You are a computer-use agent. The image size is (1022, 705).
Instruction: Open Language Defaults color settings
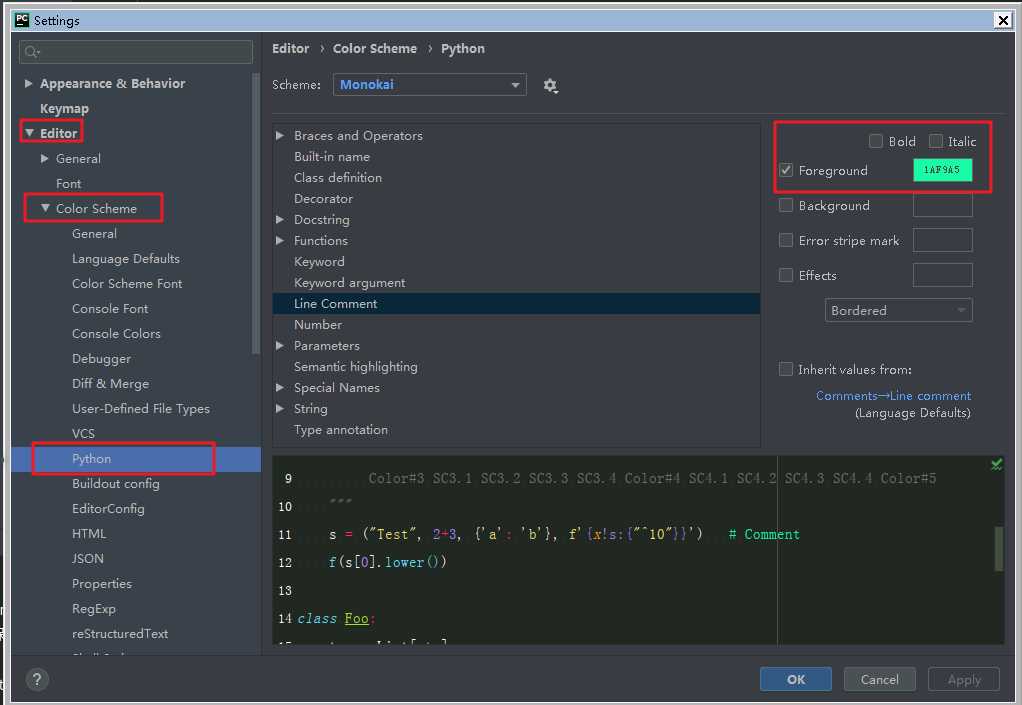tap(126, 259)
